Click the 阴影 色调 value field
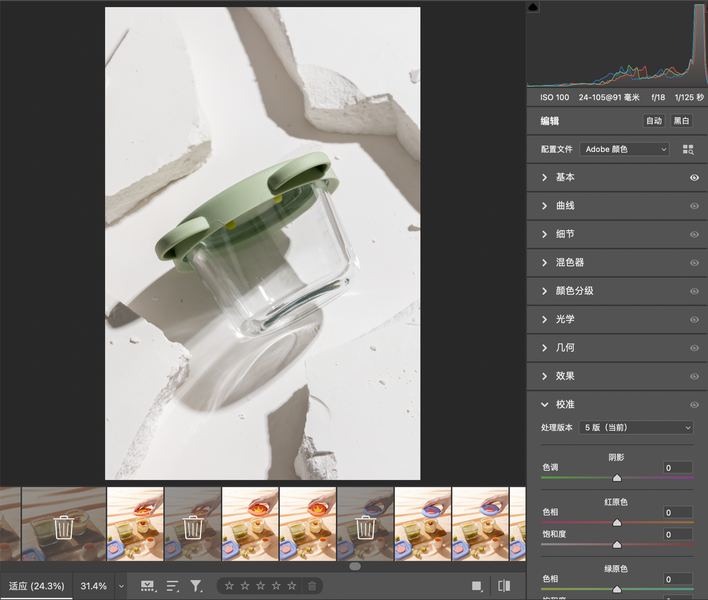This screenshot has width=708, height=600. pos(678,468)
